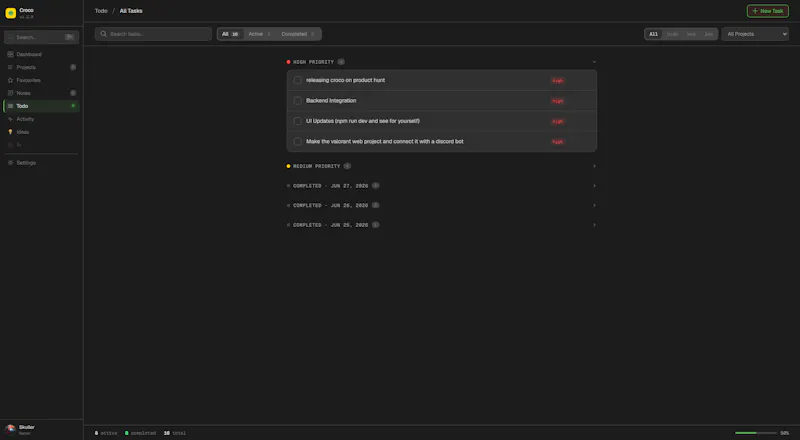Click the 'releasing croco on product hunt' title
The width and height of the screenshot is (800, 440).
click(345, 80)
